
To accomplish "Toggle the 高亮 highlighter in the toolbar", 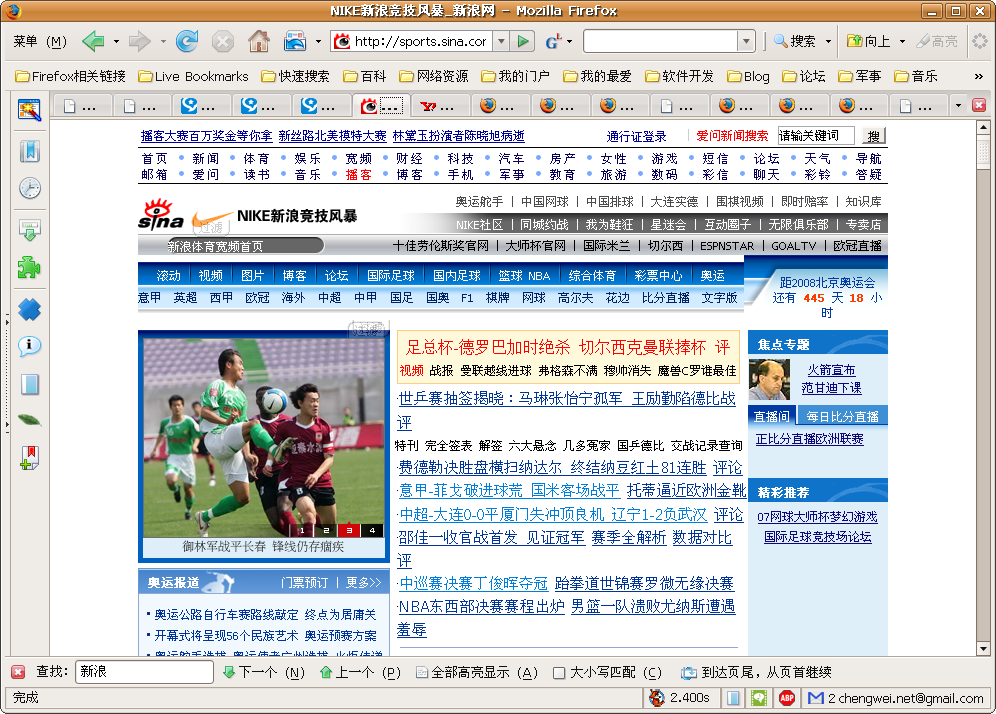I will tap(937, 41).
